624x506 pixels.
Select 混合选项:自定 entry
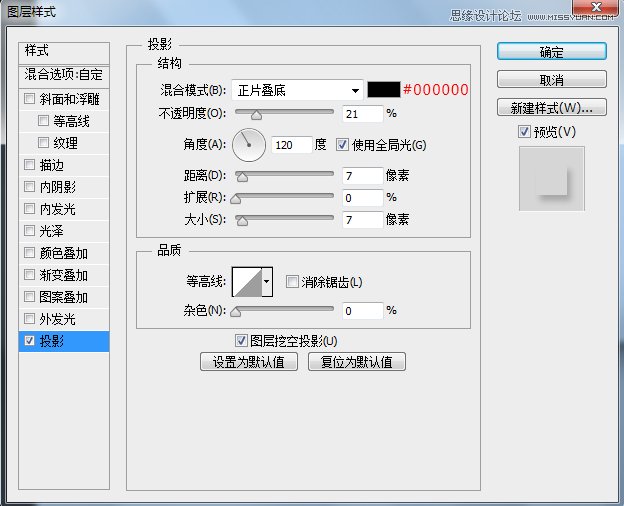pyautogui.click(x=64, y=76)
